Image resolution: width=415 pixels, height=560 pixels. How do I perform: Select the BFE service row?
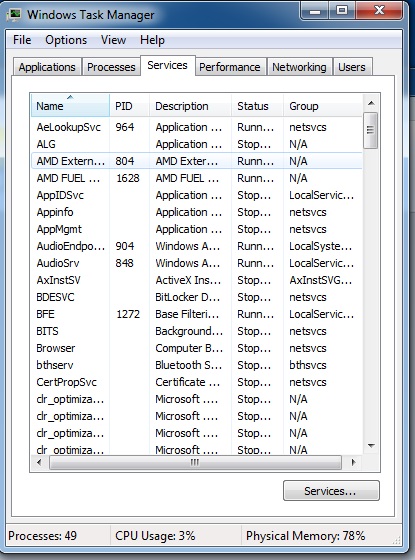[196, 314]
